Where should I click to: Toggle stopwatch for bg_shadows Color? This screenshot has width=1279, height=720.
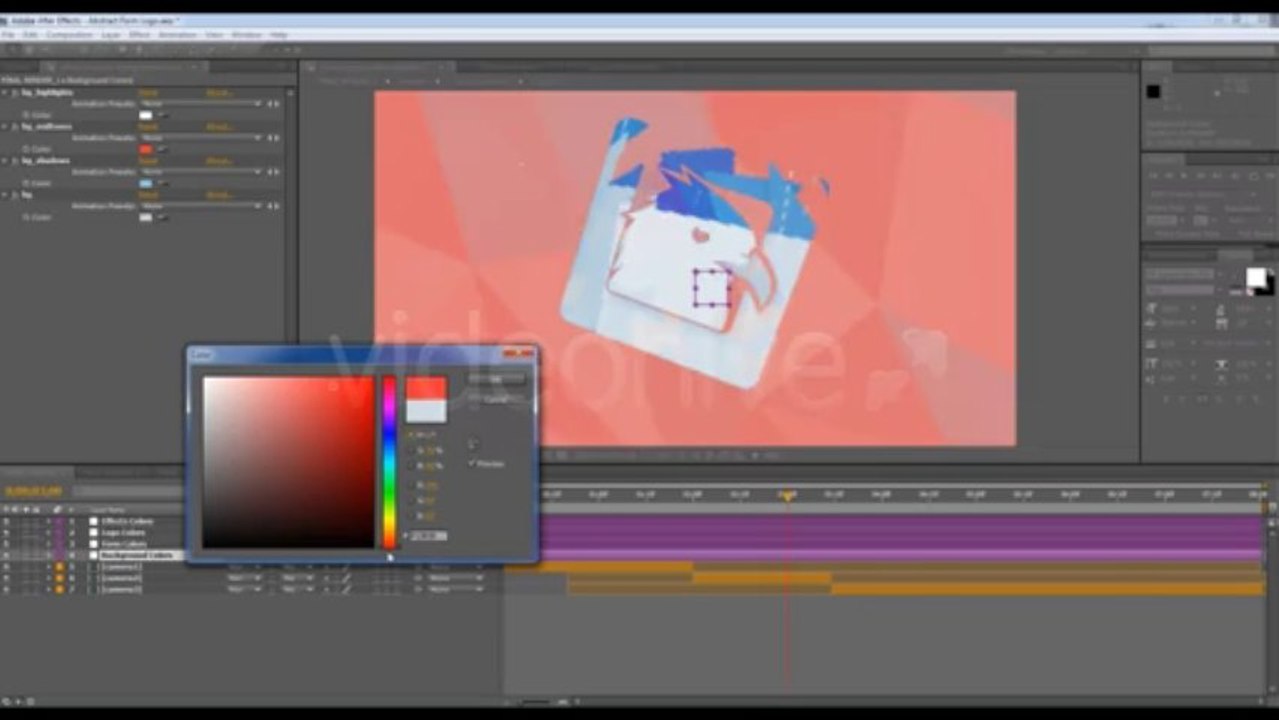[27, 183]
